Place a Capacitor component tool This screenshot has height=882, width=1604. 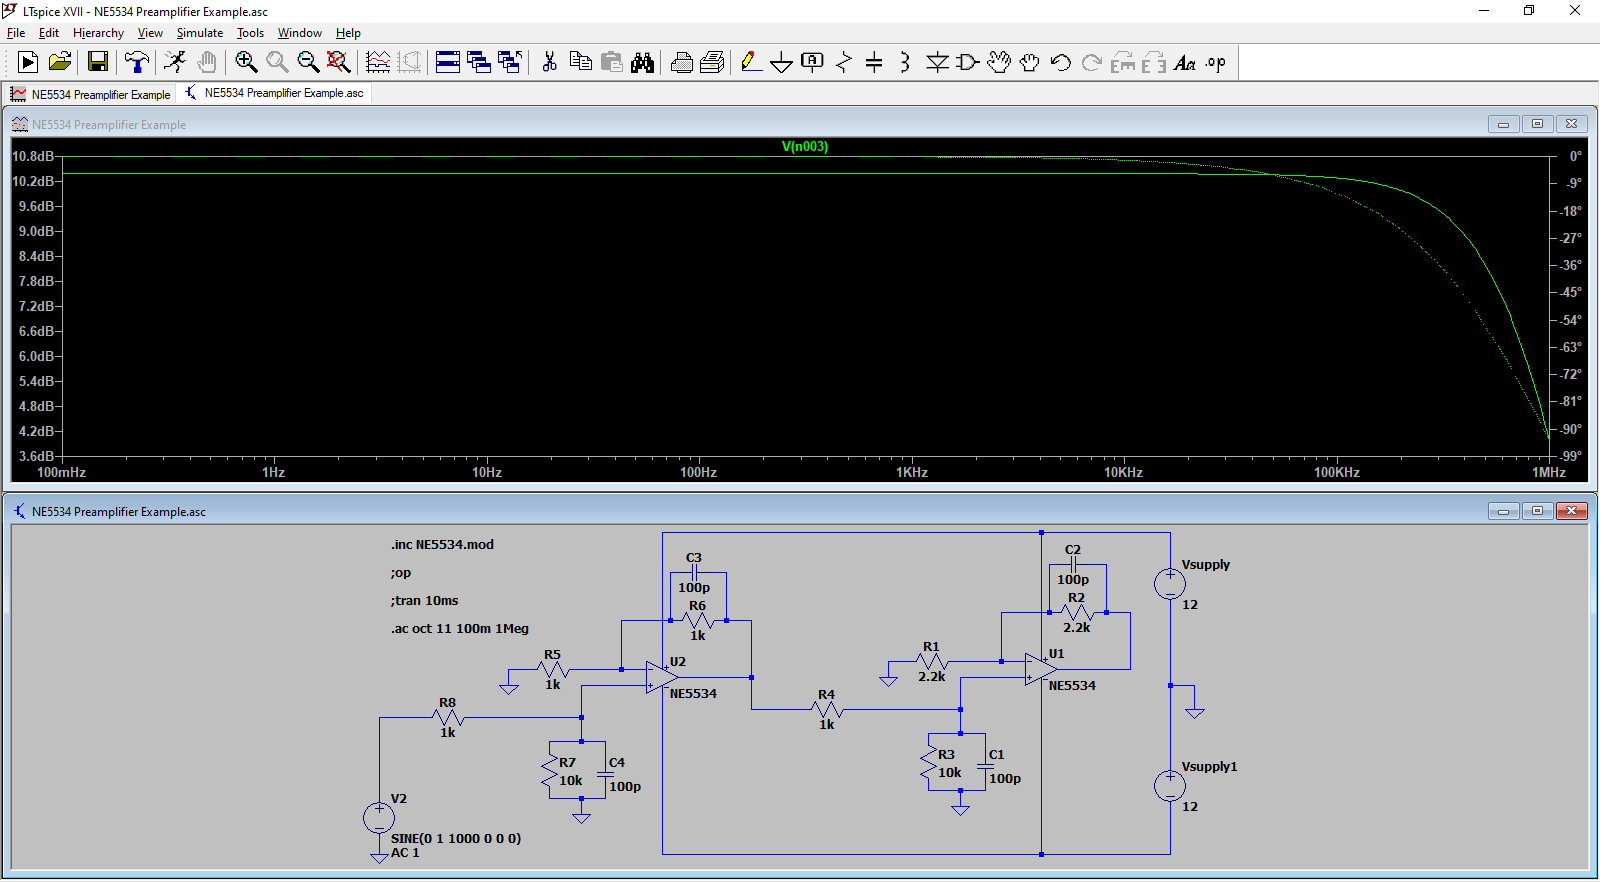pos(874,62)
